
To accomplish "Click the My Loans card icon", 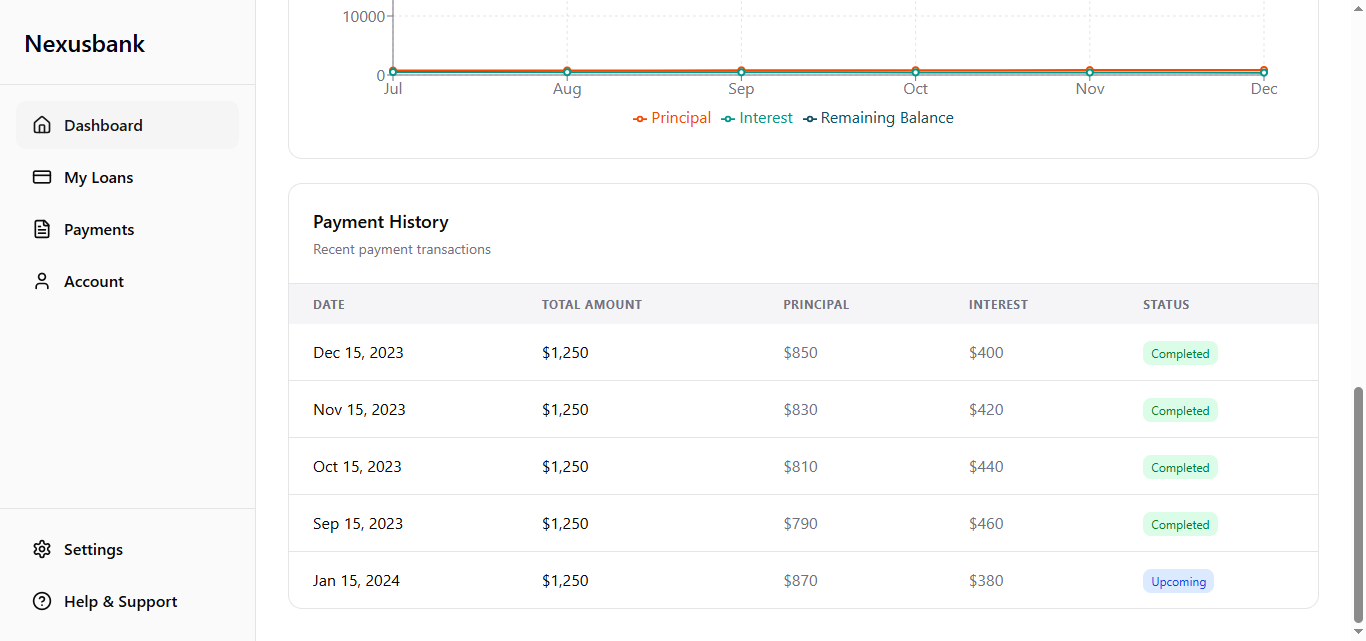I will [42, 177].
